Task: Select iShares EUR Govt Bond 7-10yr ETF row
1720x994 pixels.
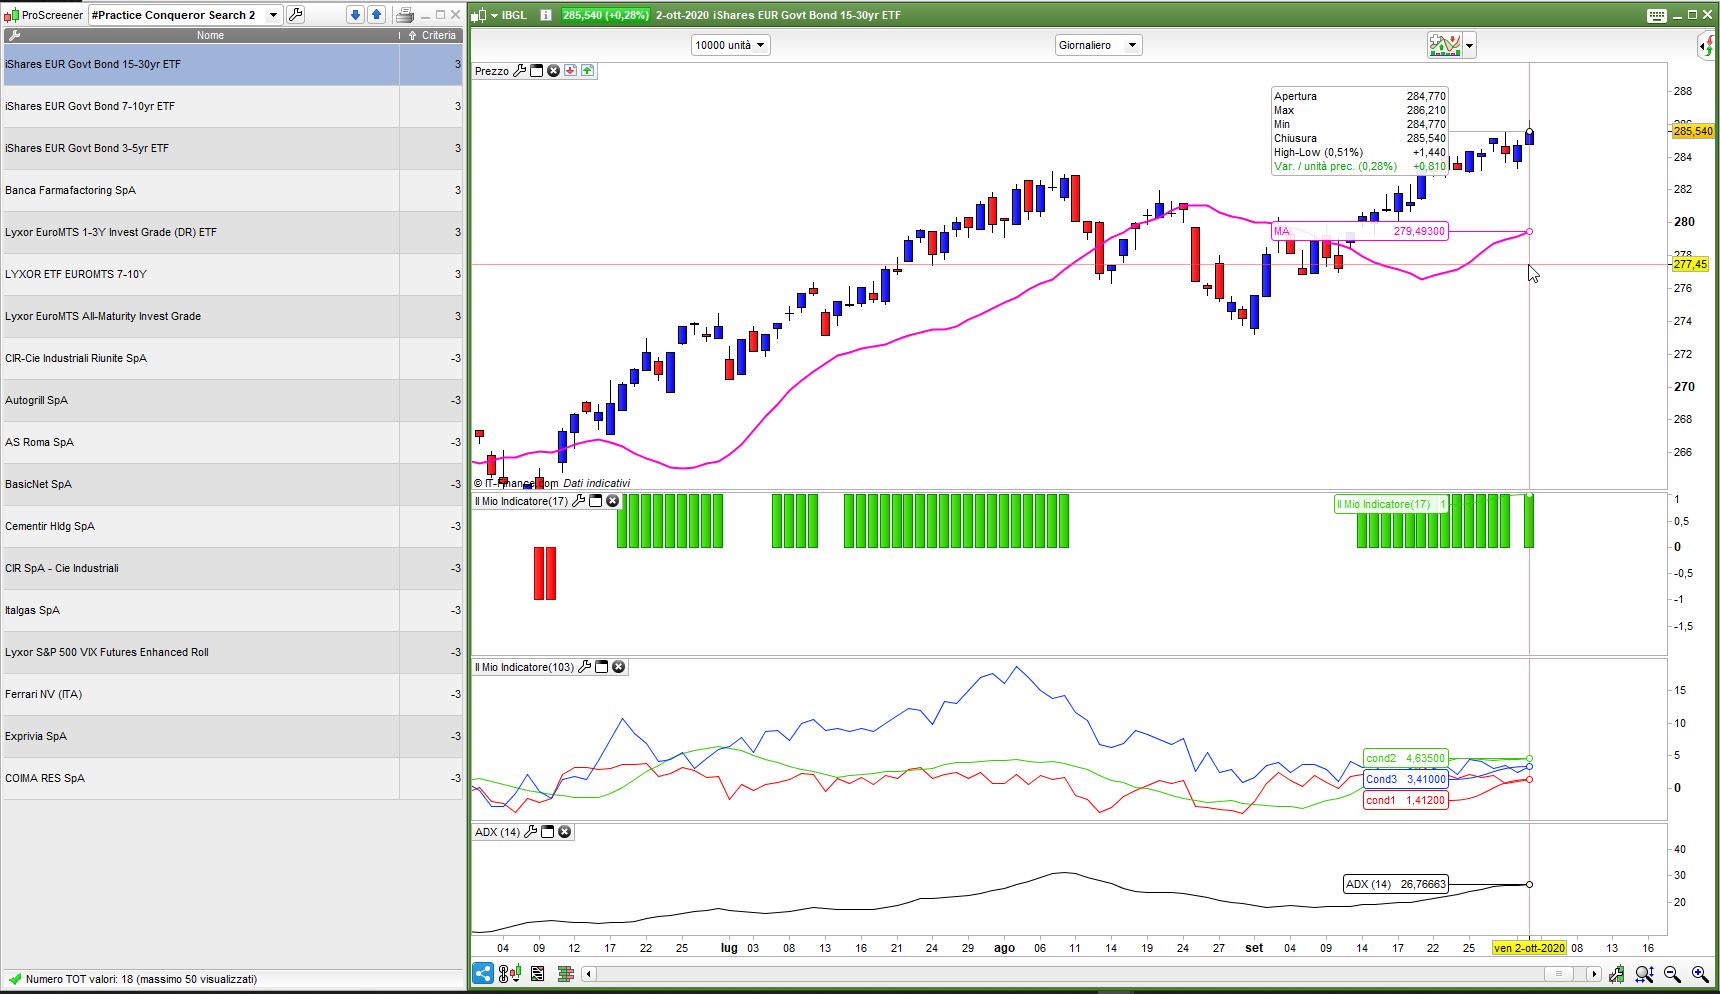Action: pos(232,106)
